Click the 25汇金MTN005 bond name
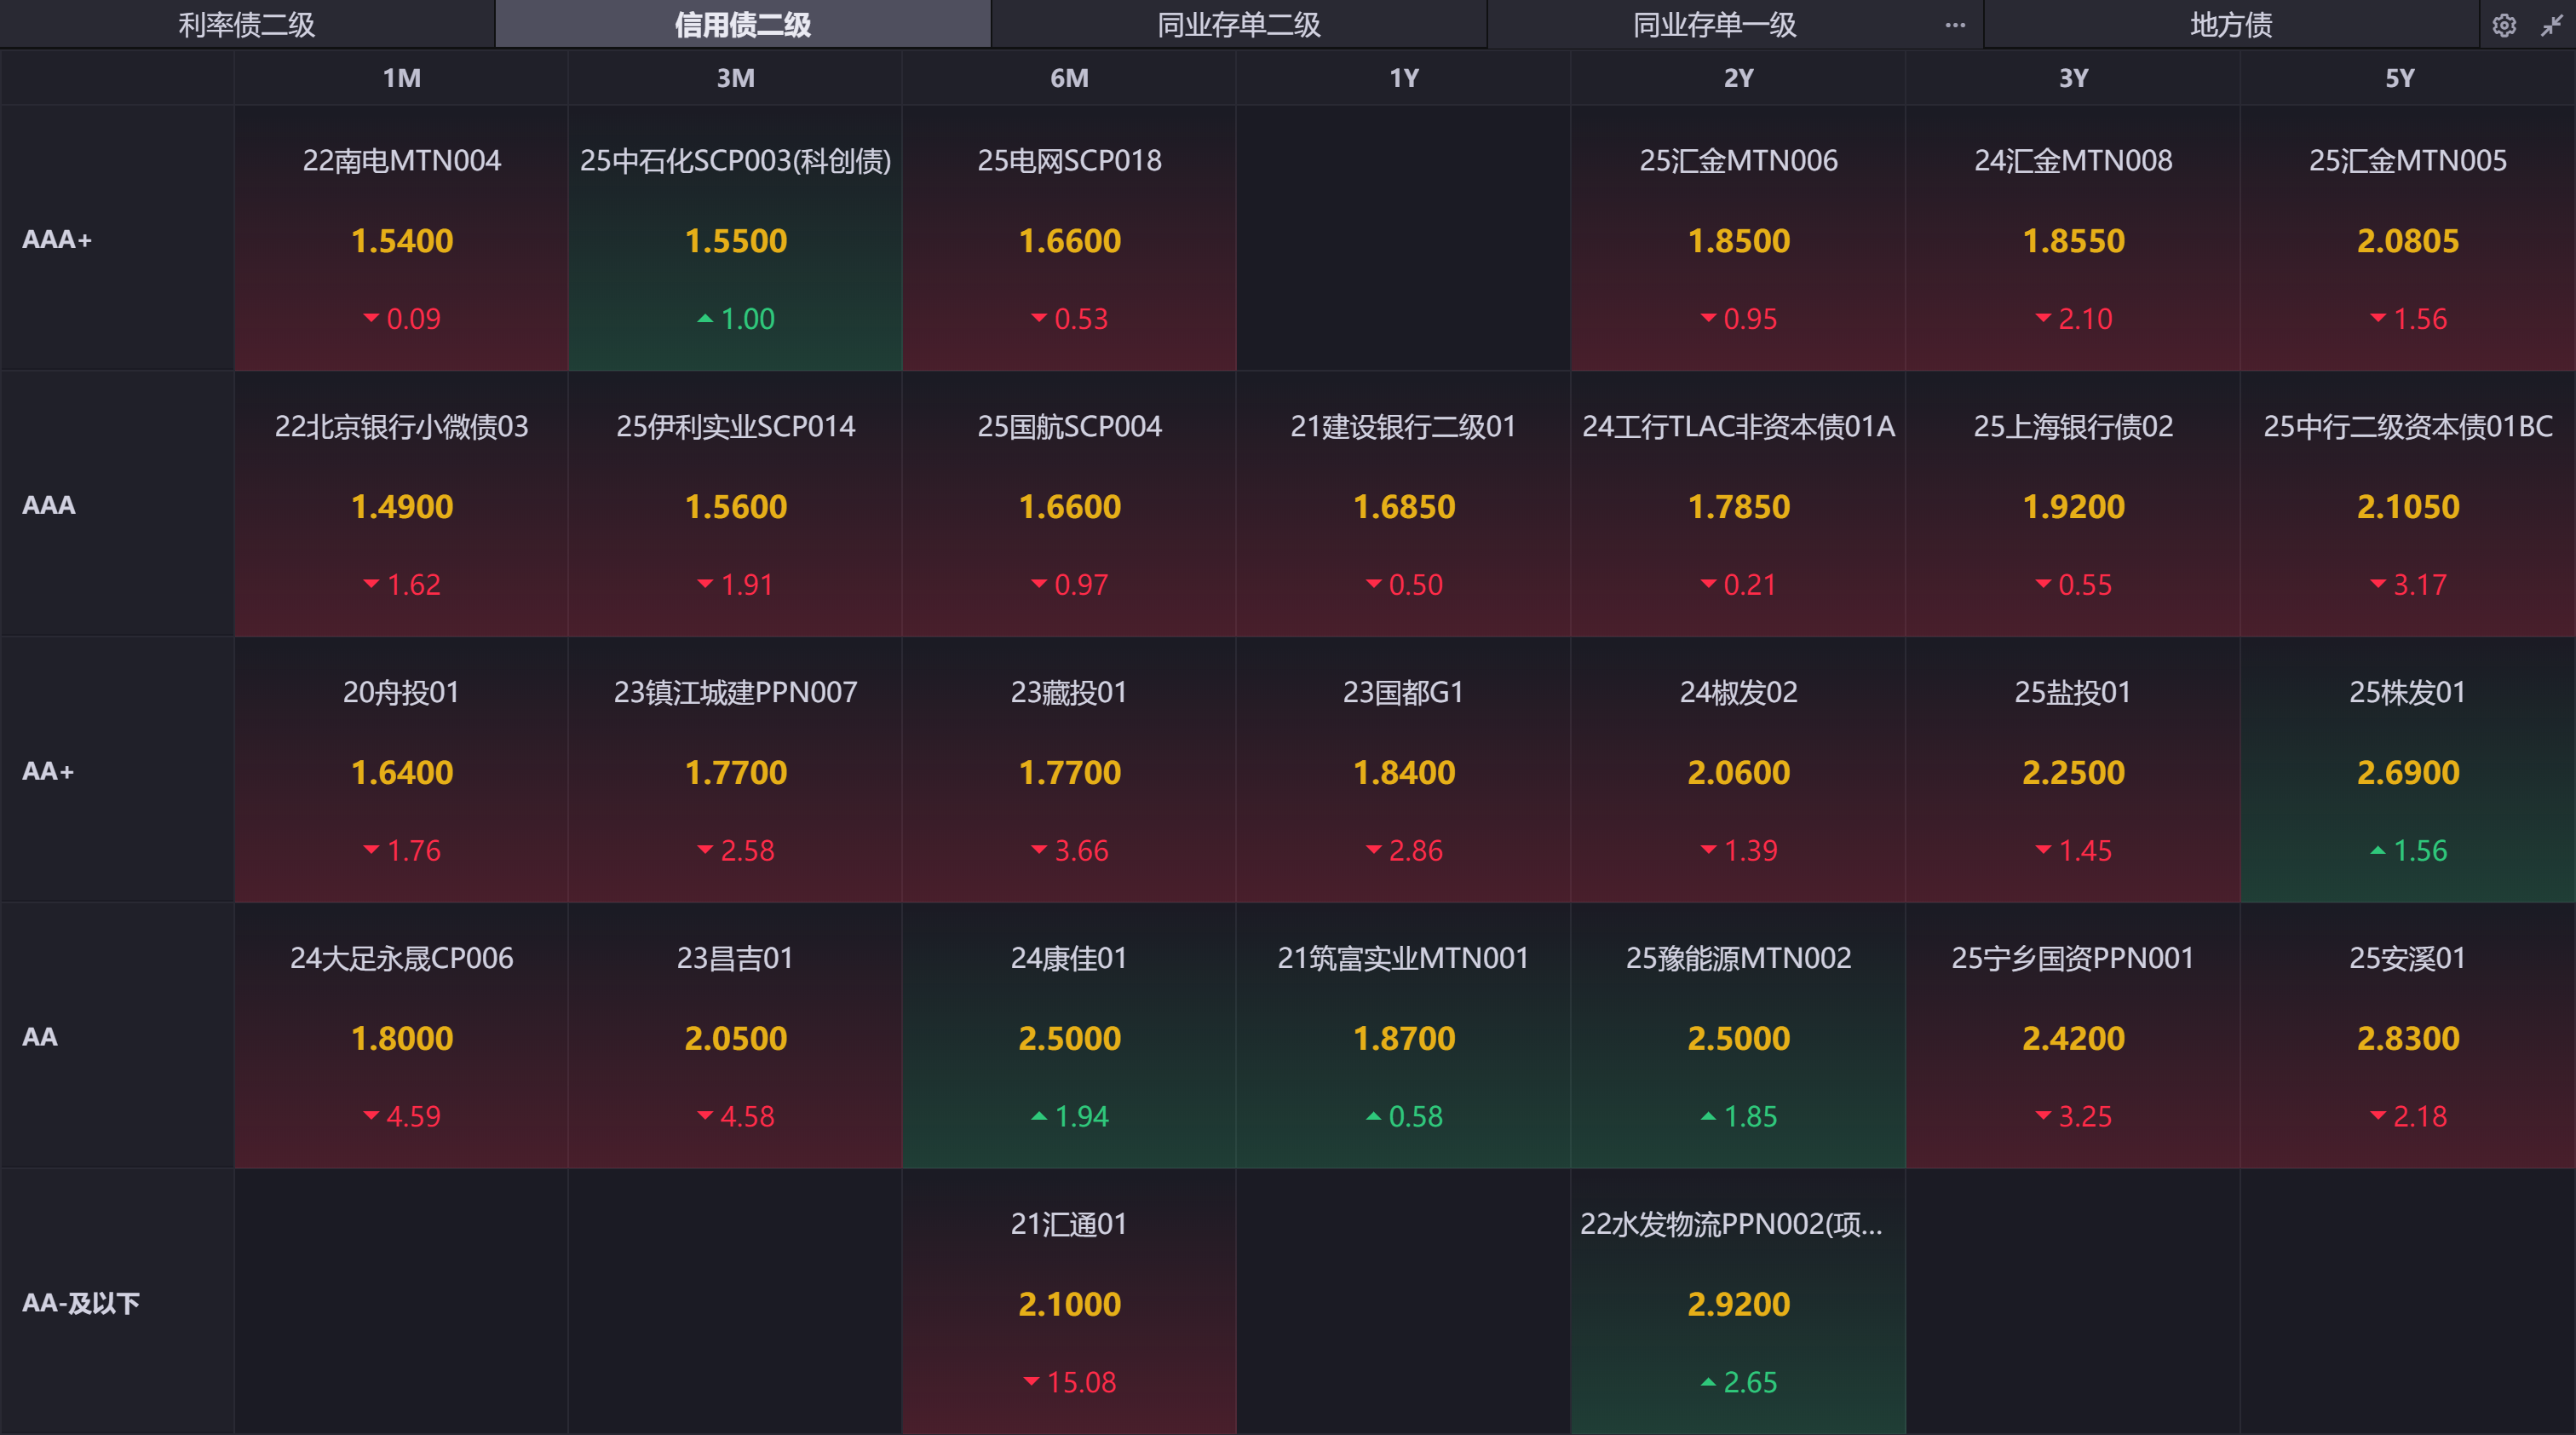 [2407, 161]
